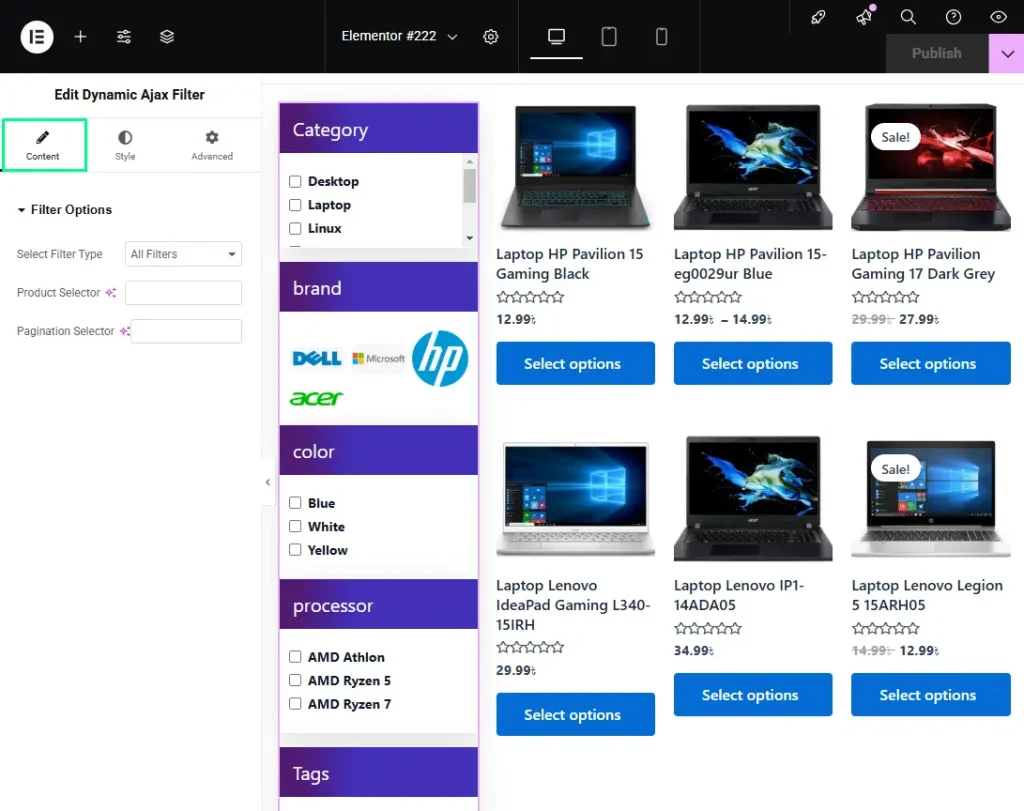Open Laptop HP Pavilion 15 Gaming Black title

(569, 264)
